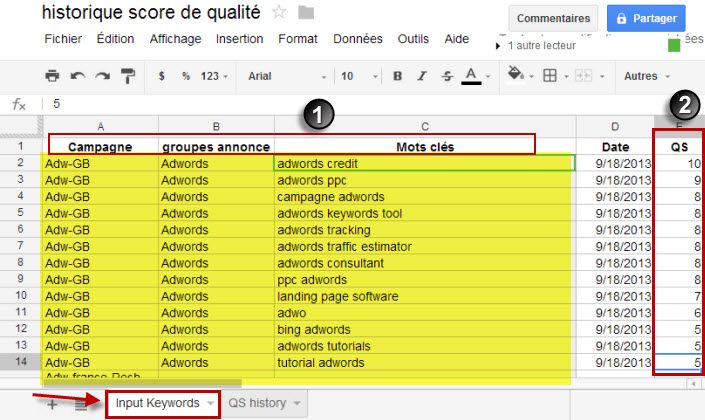Toggle Bold formatting

(x=397, y=76)
